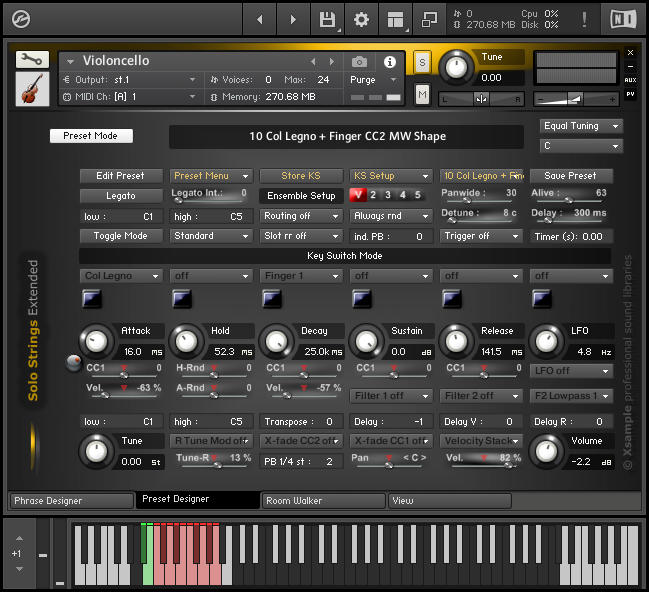Viewport: 649px width, 592px height.
Task: Toggle the Mute M button
Action: (x=422, y=95)
